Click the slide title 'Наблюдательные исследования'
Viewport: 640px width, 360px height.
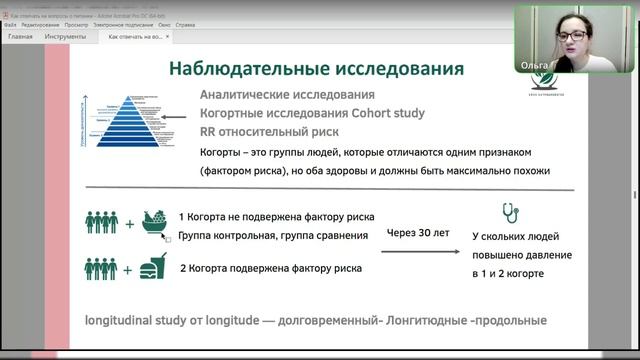tap(316, 68)
